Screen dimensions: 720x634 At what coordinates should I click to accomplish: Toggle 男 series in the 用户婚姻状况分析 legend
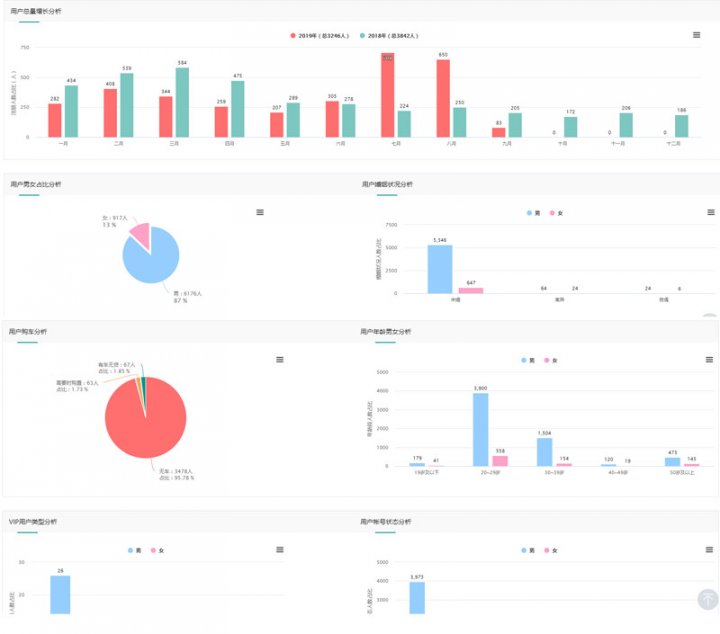533,213
